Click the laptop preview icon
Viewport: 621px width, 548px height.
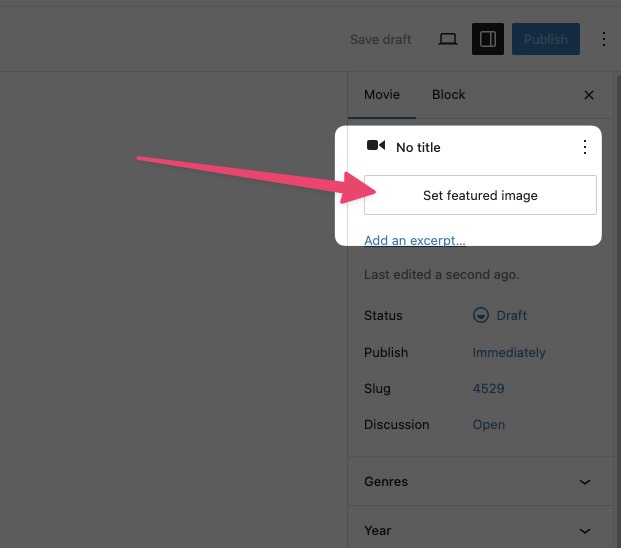click(x=448, y=39)
